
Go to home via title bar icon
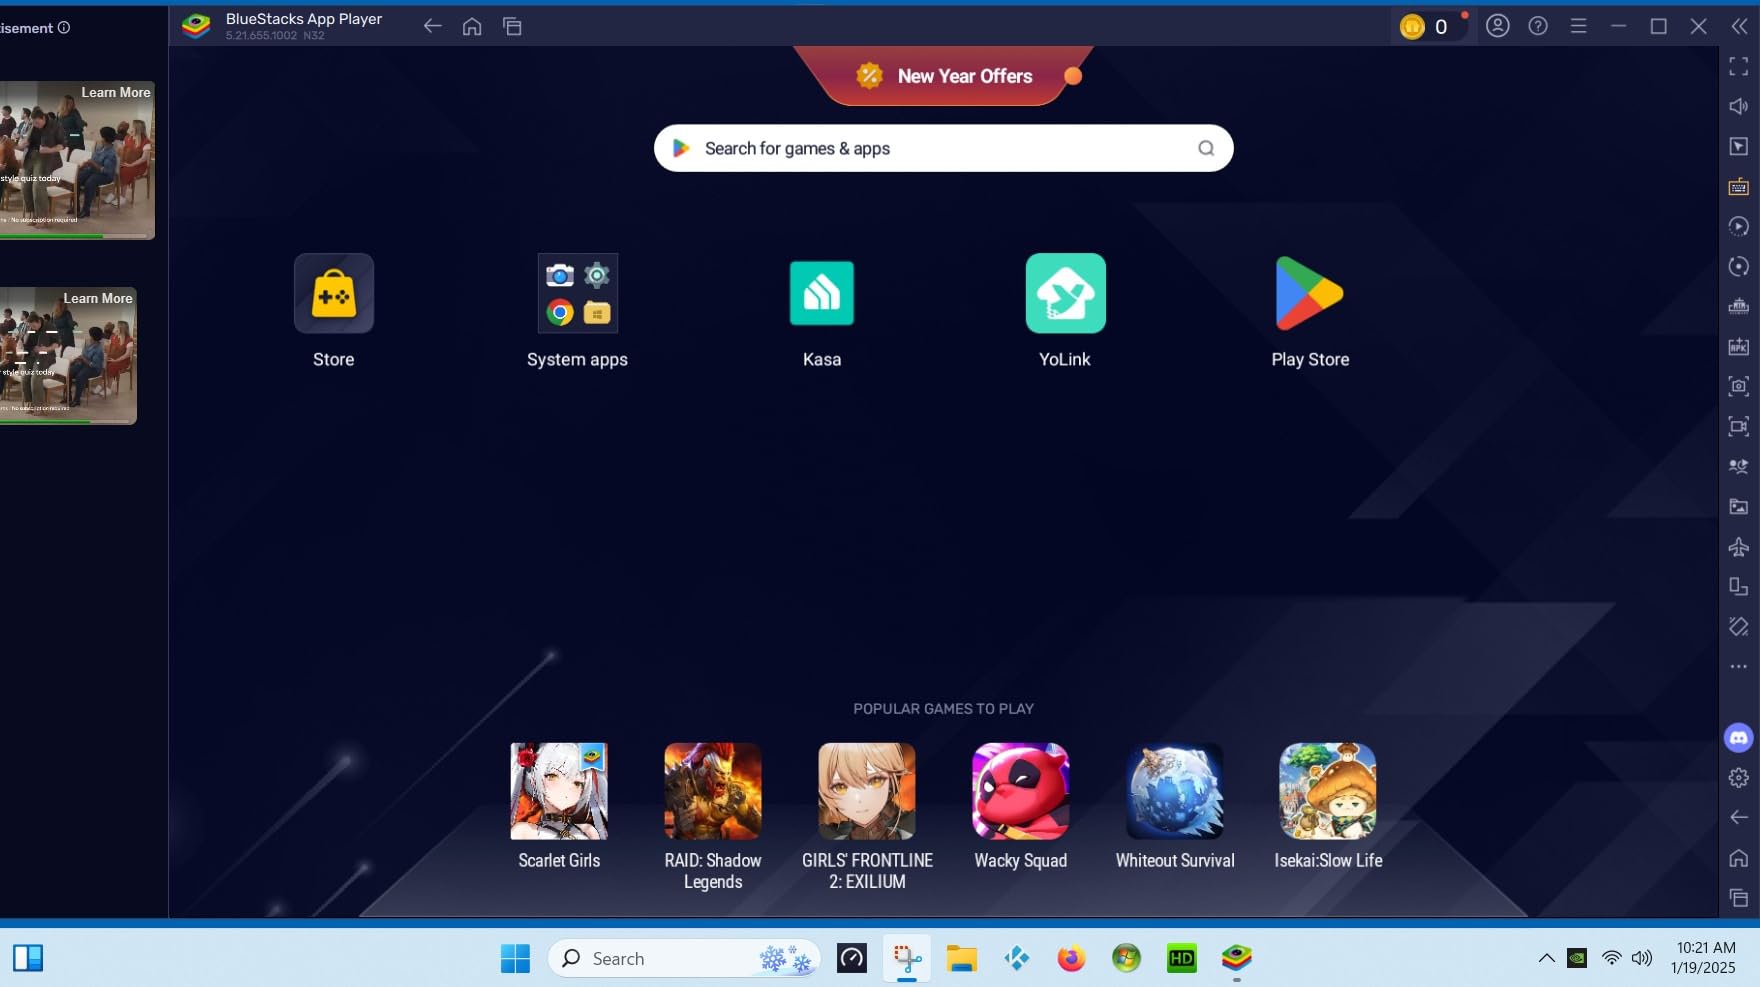[472, 26]
